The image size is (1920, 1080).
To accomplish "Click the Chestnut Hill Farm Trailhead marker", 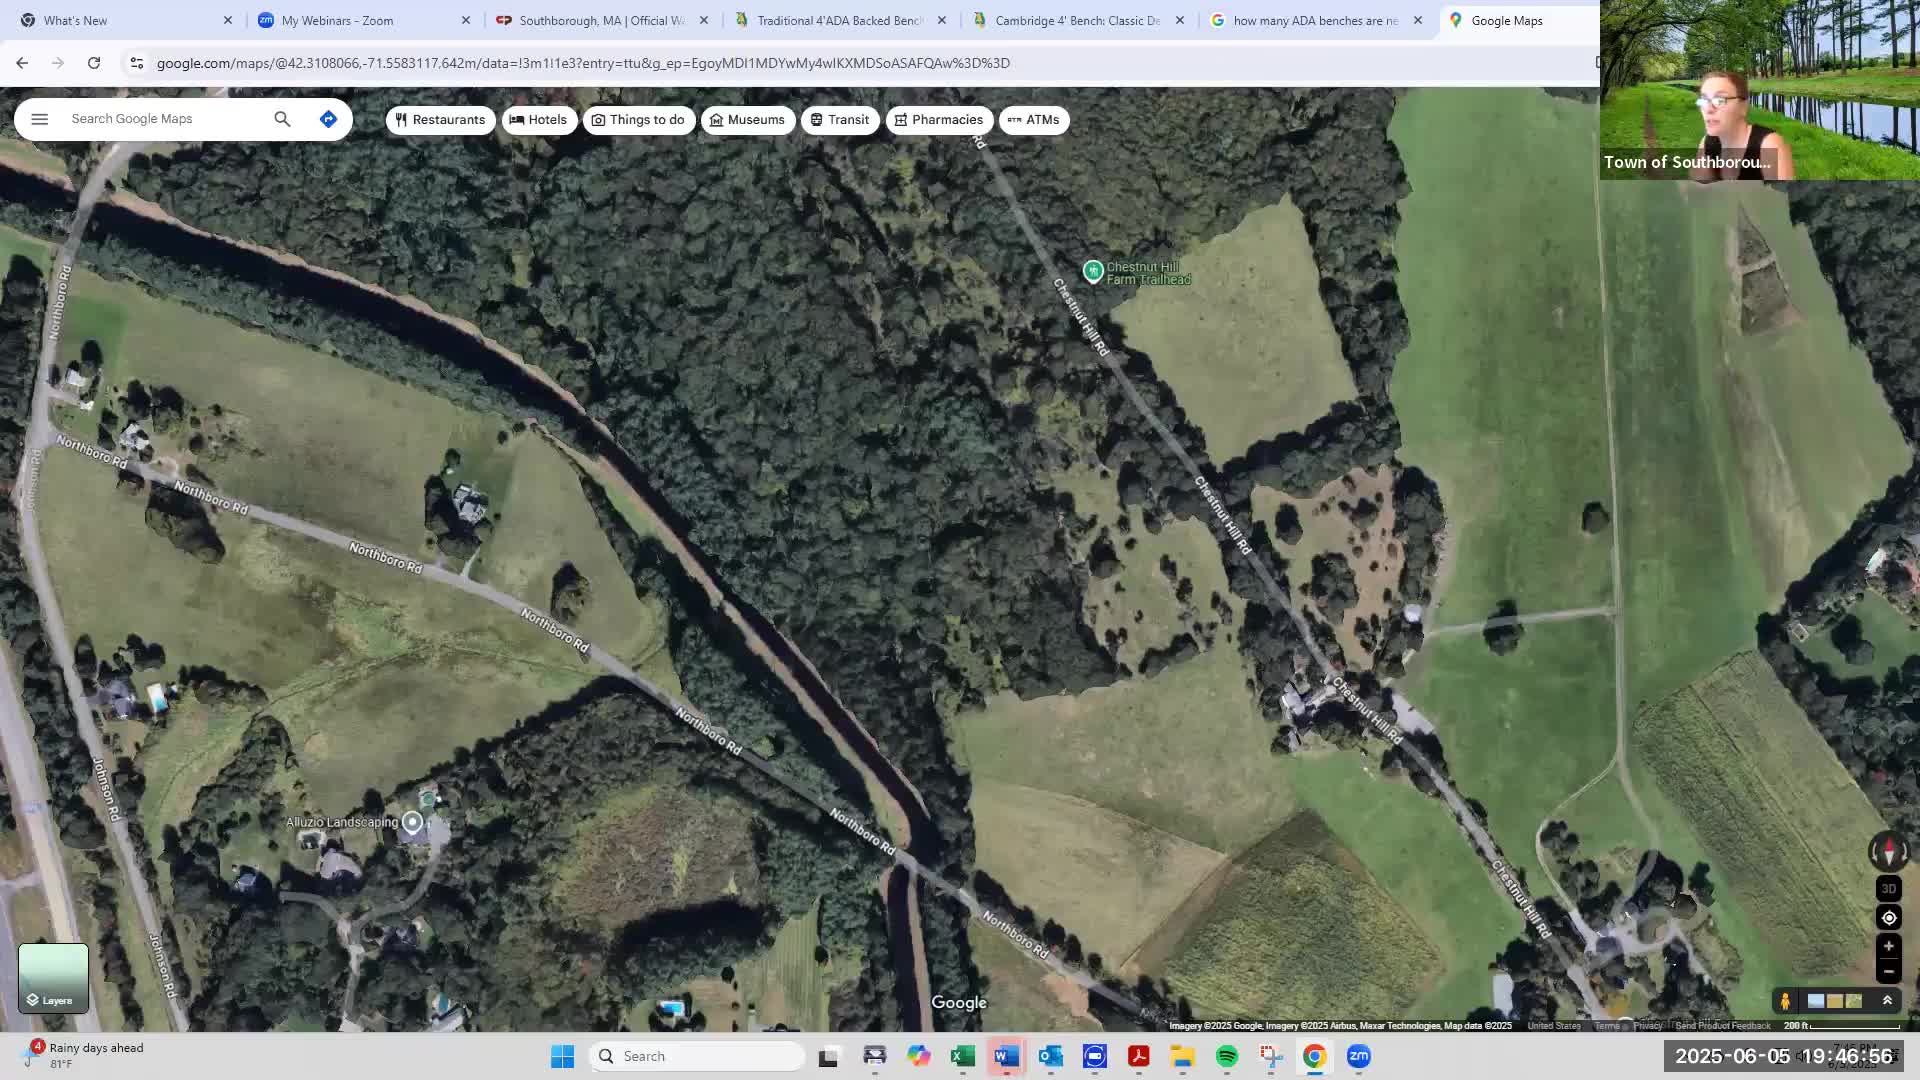I will click(x=1093, y=270).
